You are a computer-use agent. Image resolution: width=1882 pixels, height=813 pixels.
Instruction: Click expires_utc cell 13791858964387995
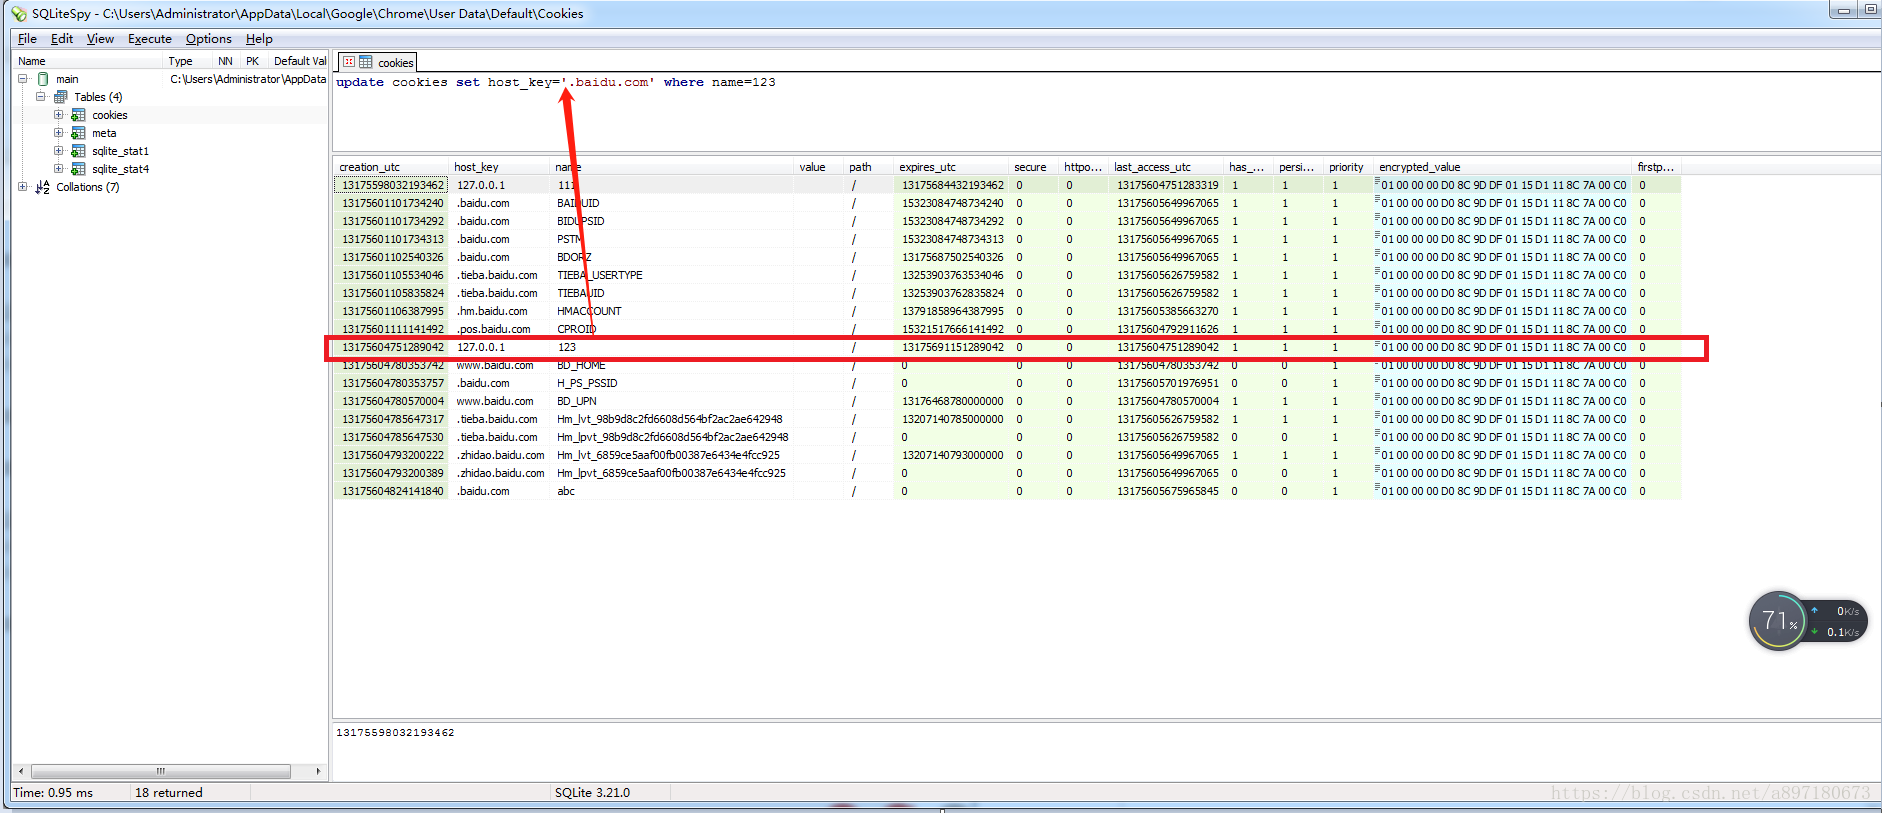pyautogui.click(x=953, y=311)
